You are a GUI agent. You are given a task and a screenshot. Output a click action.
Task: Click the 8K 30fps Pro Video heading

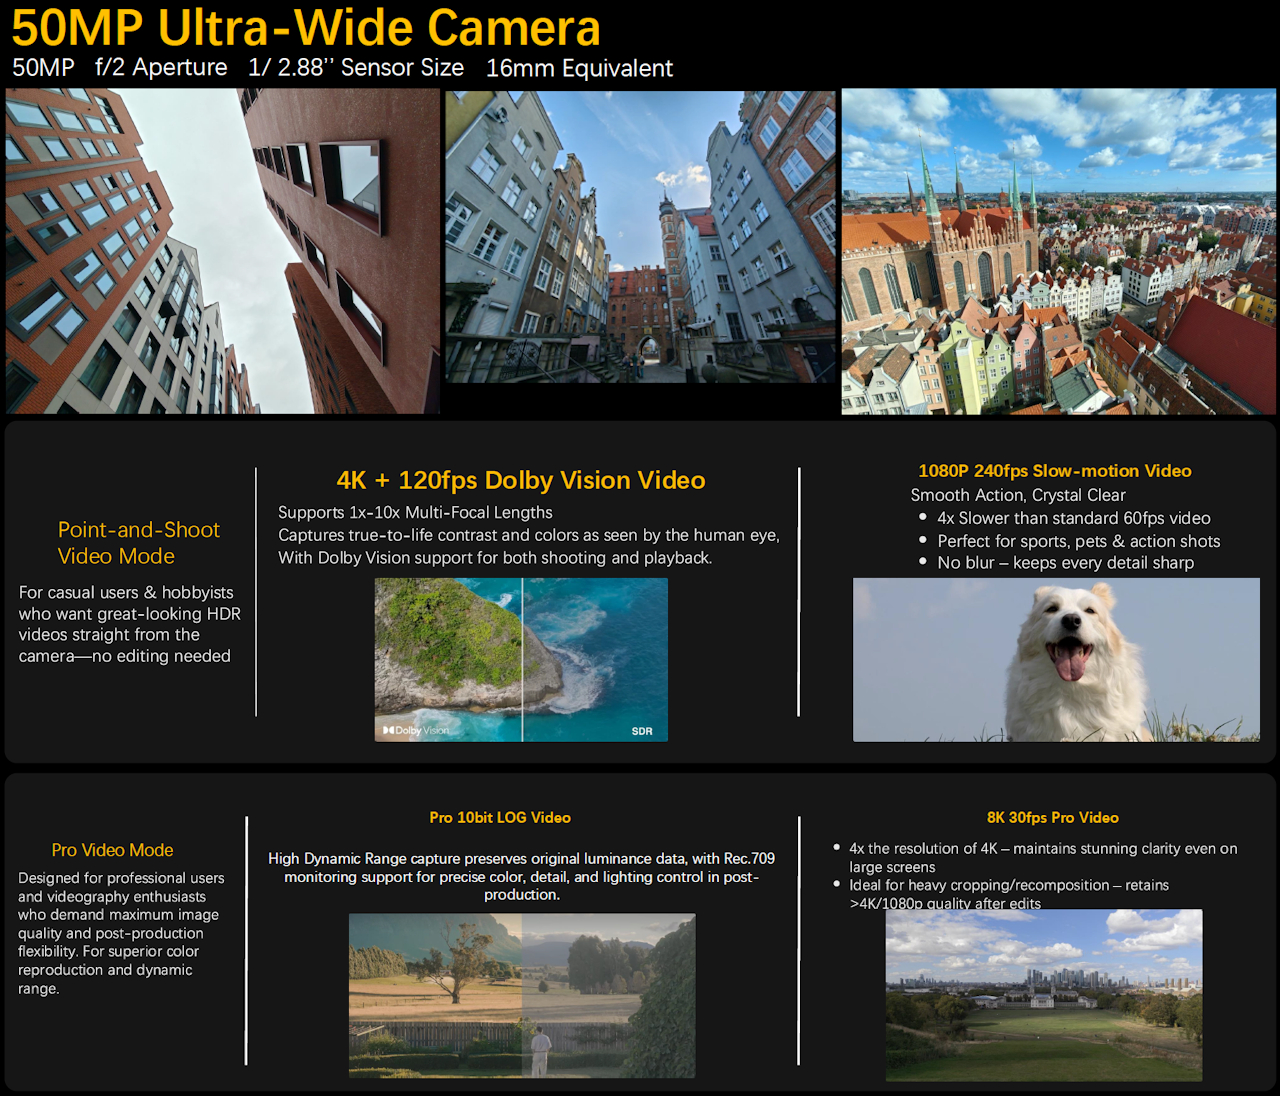(1052, 818)
